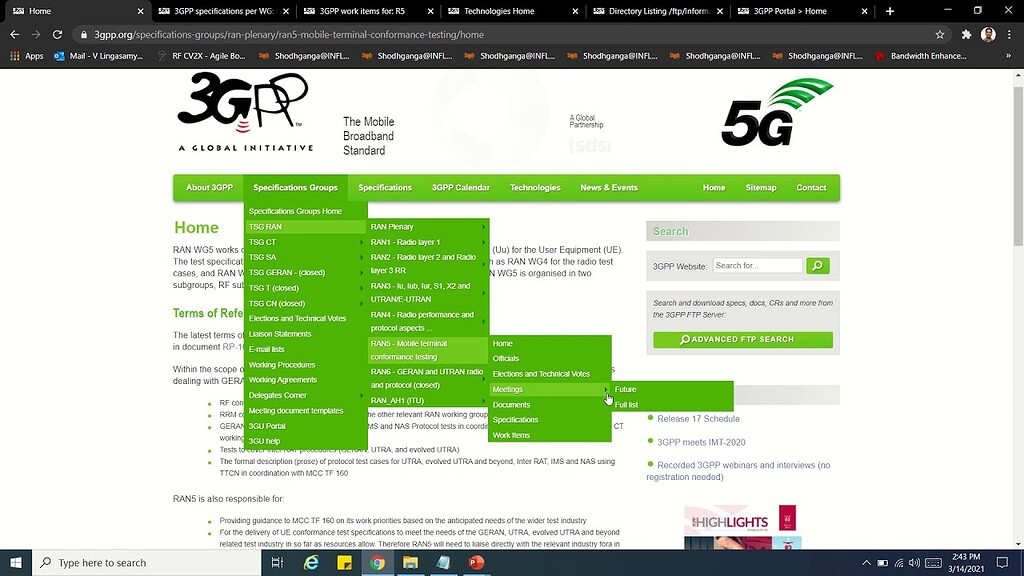This screenshot has height=576, width=1024.
Task: Click the Advanced FTP Search button
Action: point(743,340)
